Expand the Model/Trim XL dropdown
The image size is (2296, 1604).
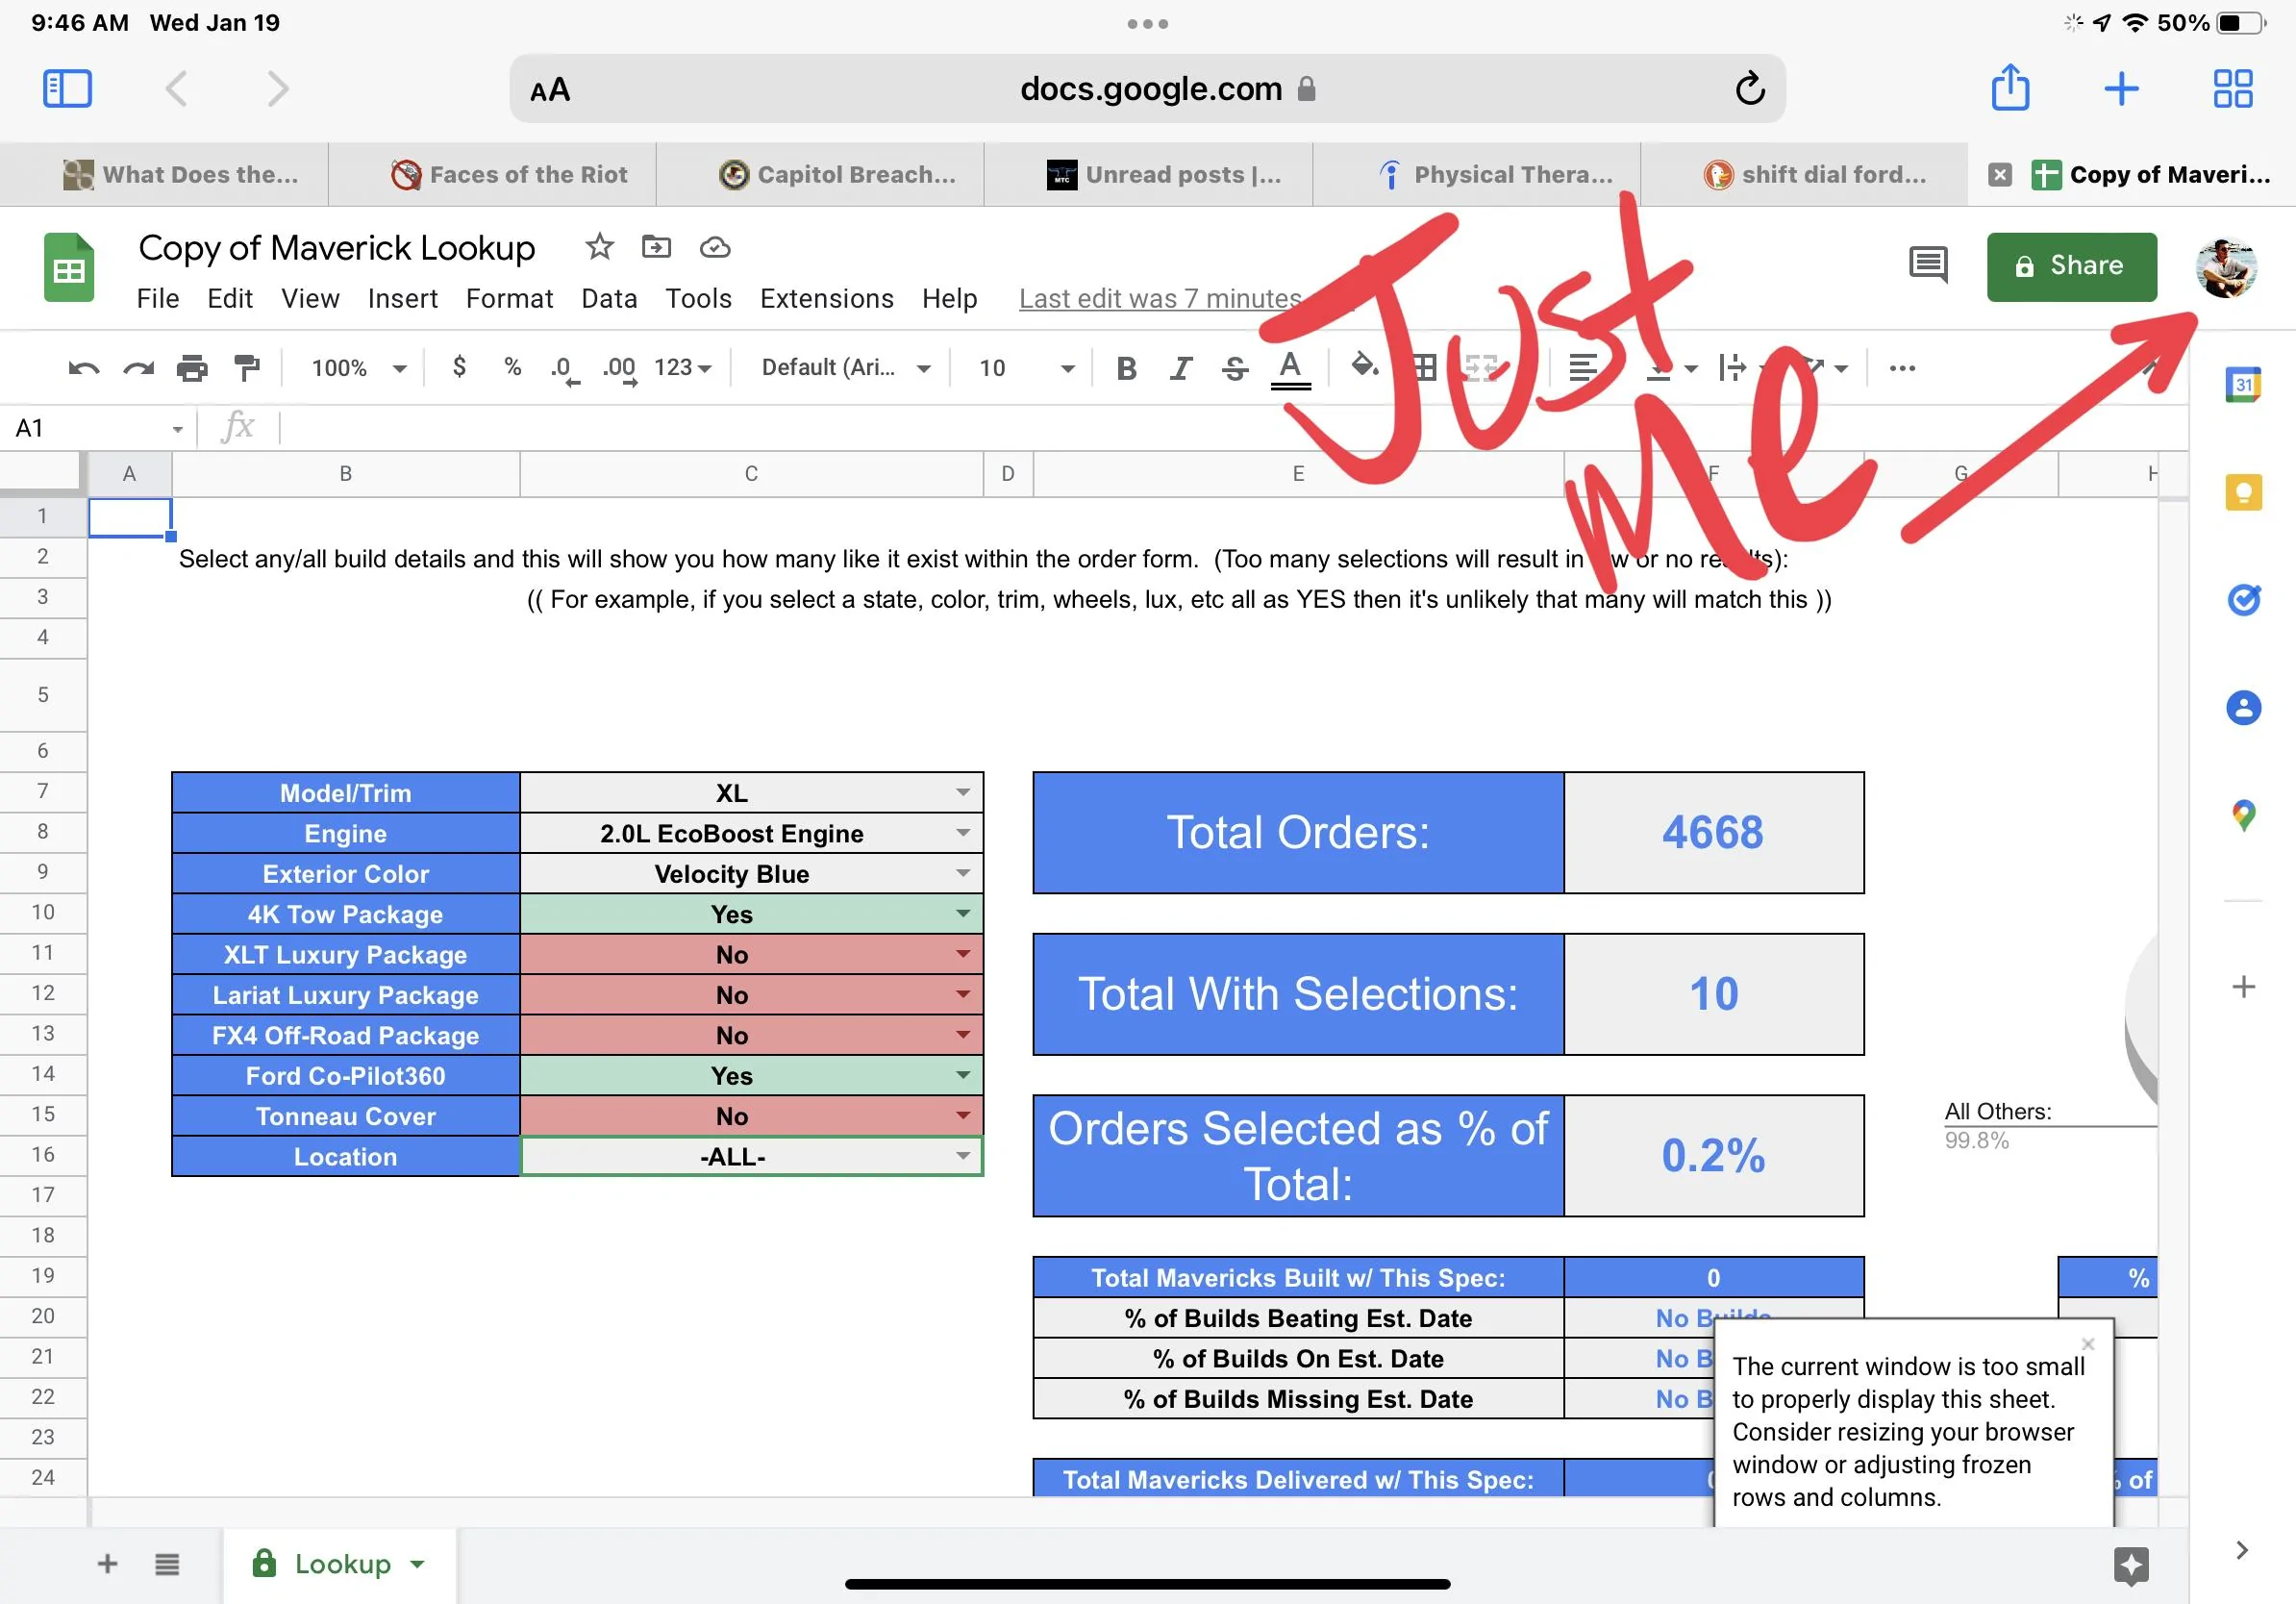tap(962, 793)
